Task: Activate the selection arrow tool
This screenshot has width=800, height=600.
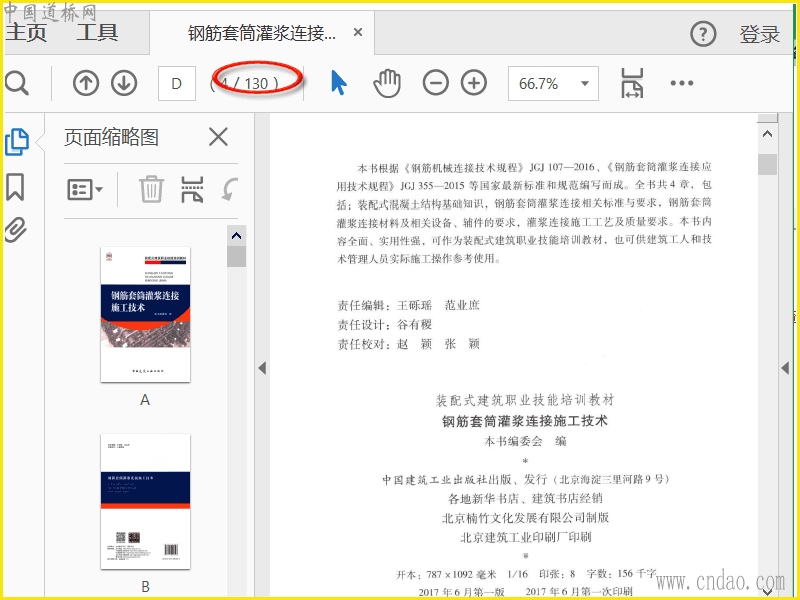Action: point(338,83)
